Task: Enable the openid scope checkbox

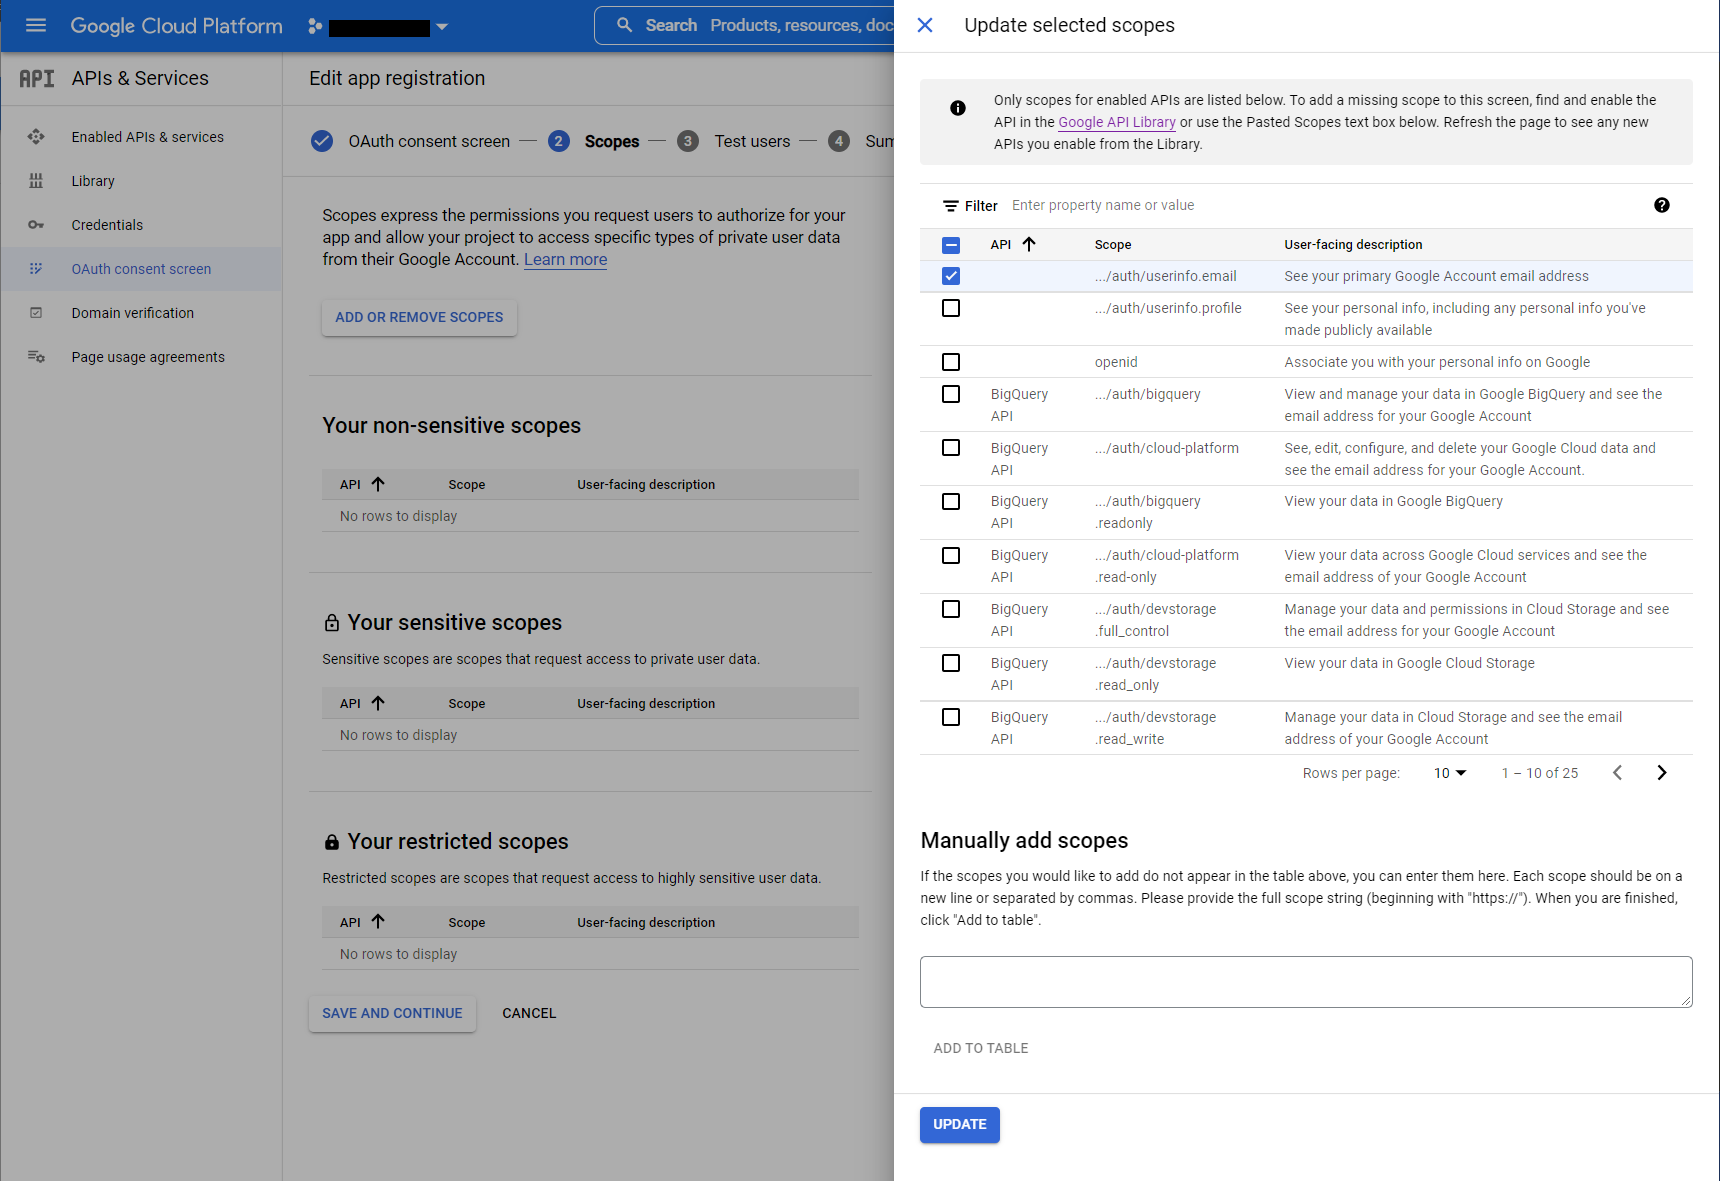Action: 951,362
